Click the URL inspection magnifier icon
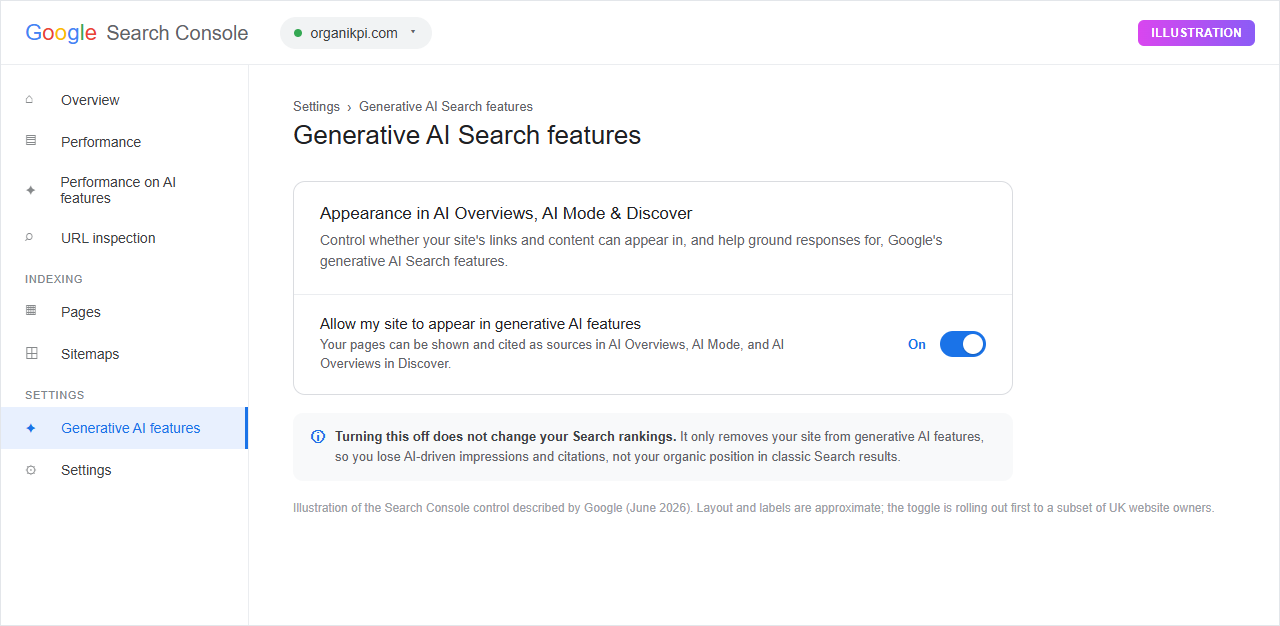The height and width of the screenshot is (626, 1280). 30,237
